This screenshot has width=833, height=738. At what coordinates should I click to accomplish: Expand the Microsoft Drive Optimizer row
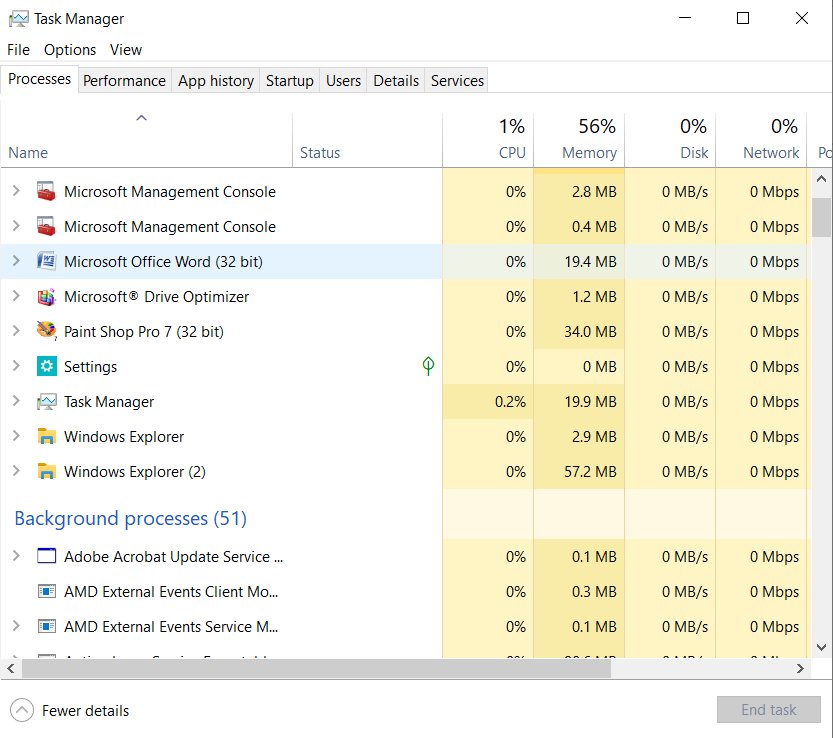(16, 296)
